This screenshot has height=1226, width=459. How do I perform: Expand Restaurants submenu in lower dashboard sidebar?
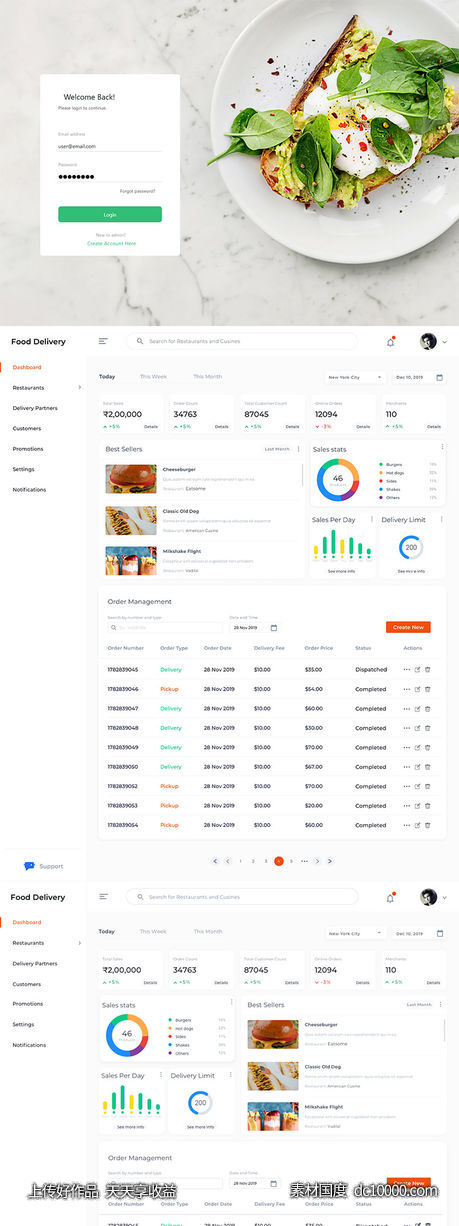click(x=79, y=943)
